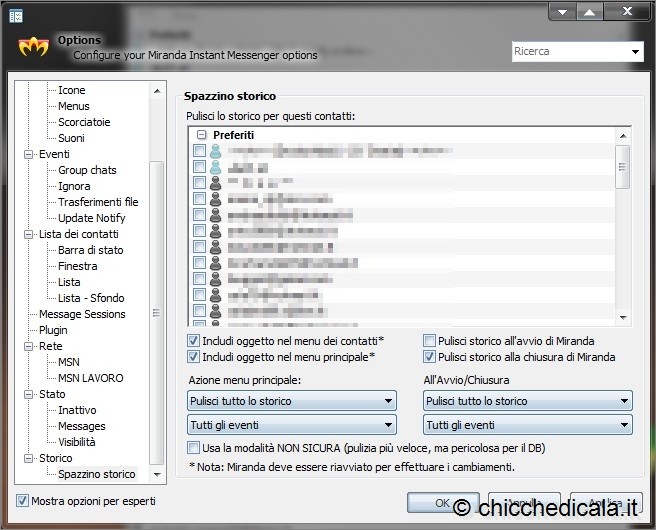656x530 pixels.
Task: Disable Includi oggetto nel menu dei contatti
Action: [194, 341]
